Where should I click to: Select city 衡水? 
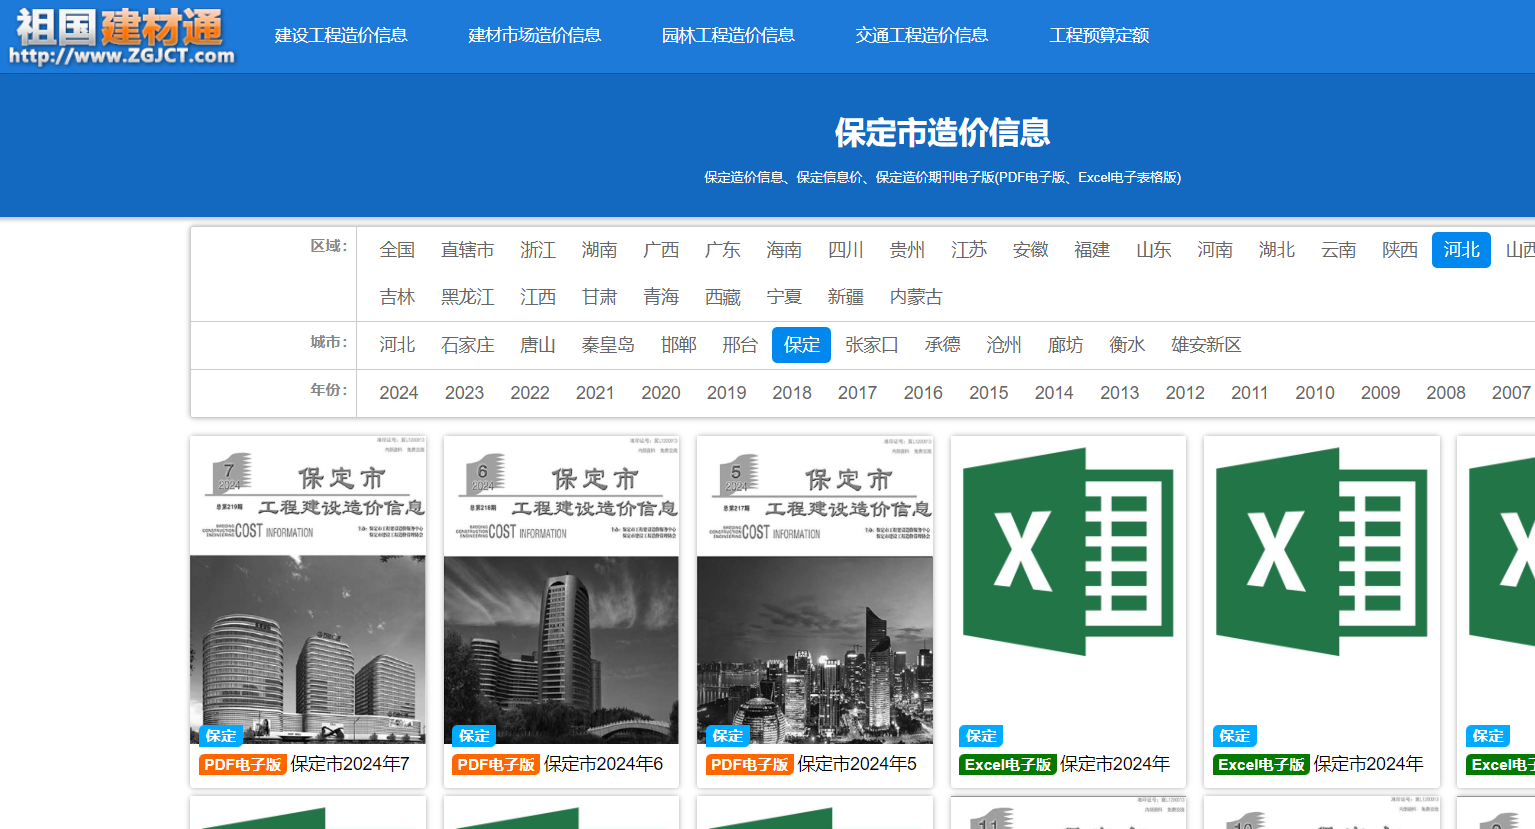(x=1127, y=345)
